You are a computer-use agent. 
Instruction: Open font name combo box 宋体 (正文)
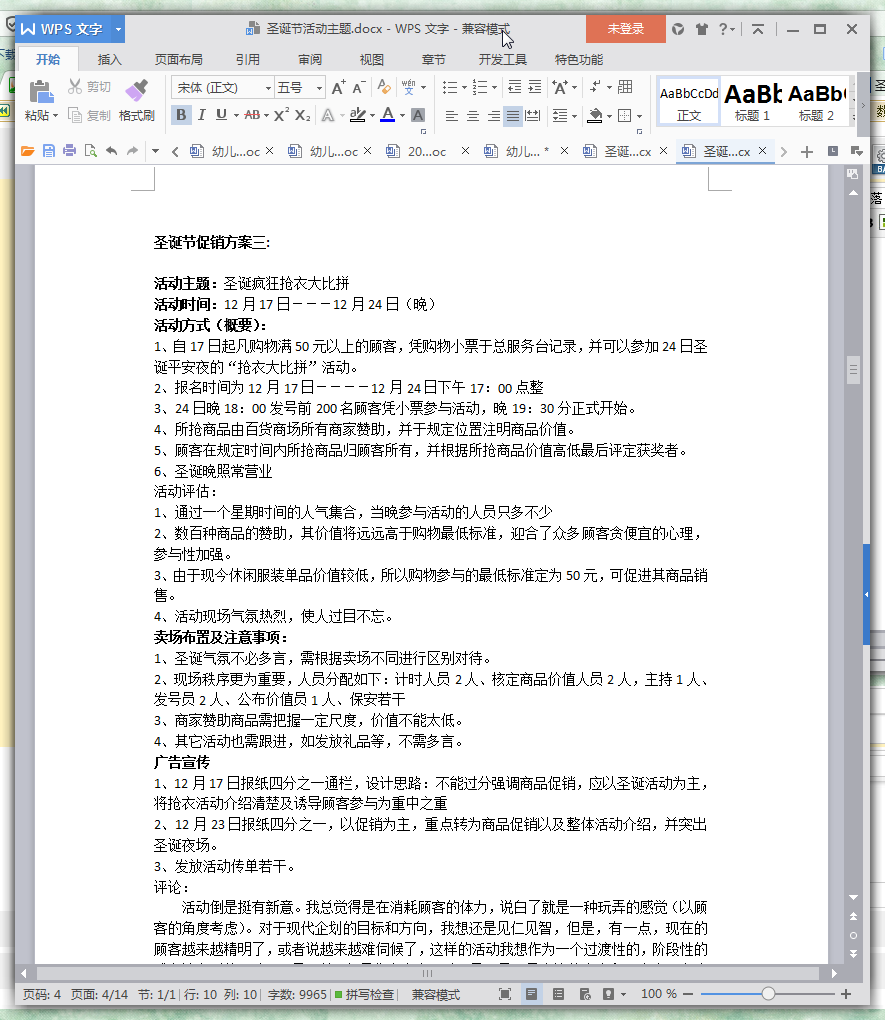point(223,87)
